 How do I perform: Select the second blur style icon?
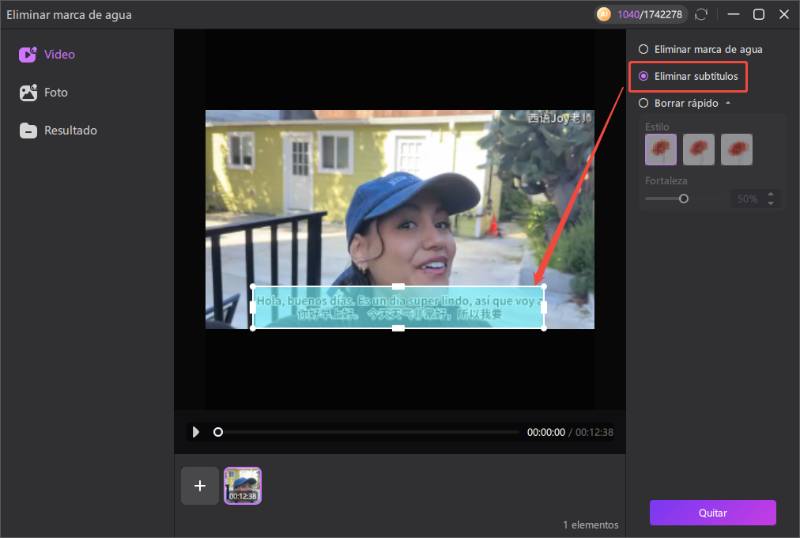pyautogui.click(x=699, y=150)
